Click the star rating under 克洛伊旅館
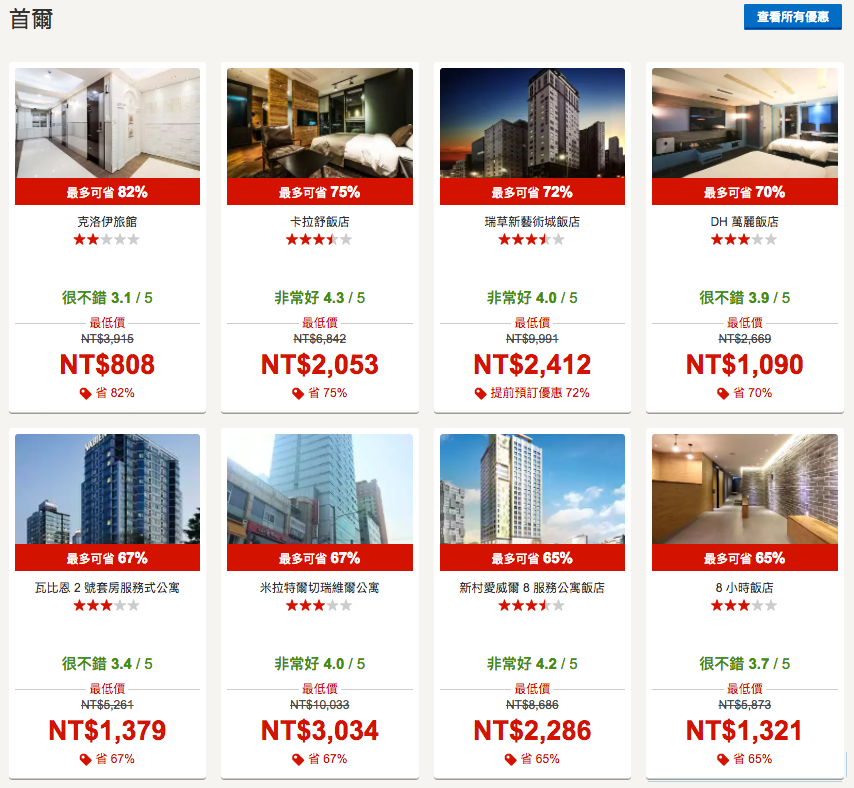This screenshot has width=854, height=788. 107,239
